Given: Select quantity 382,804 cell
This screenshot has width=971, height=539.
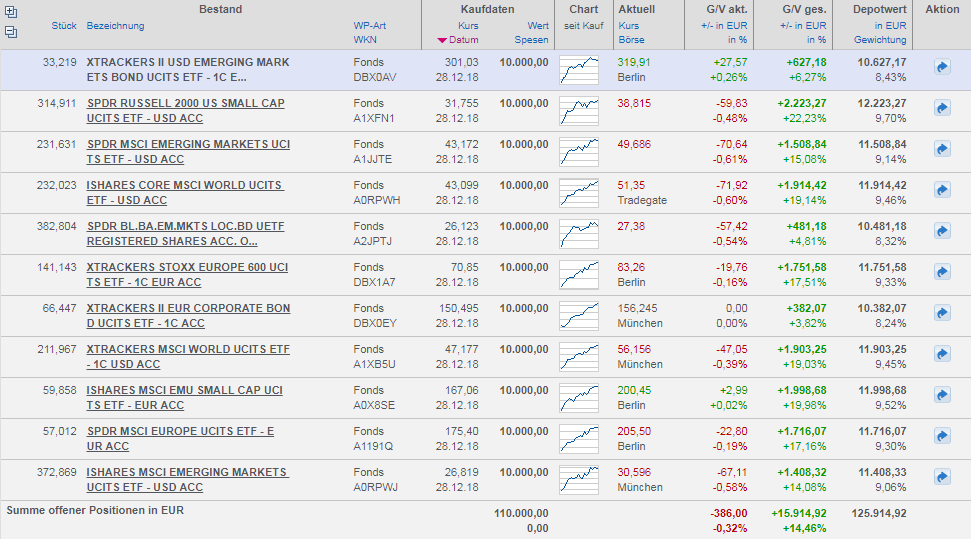Looking at the screenshot, I should click(56, 226).
